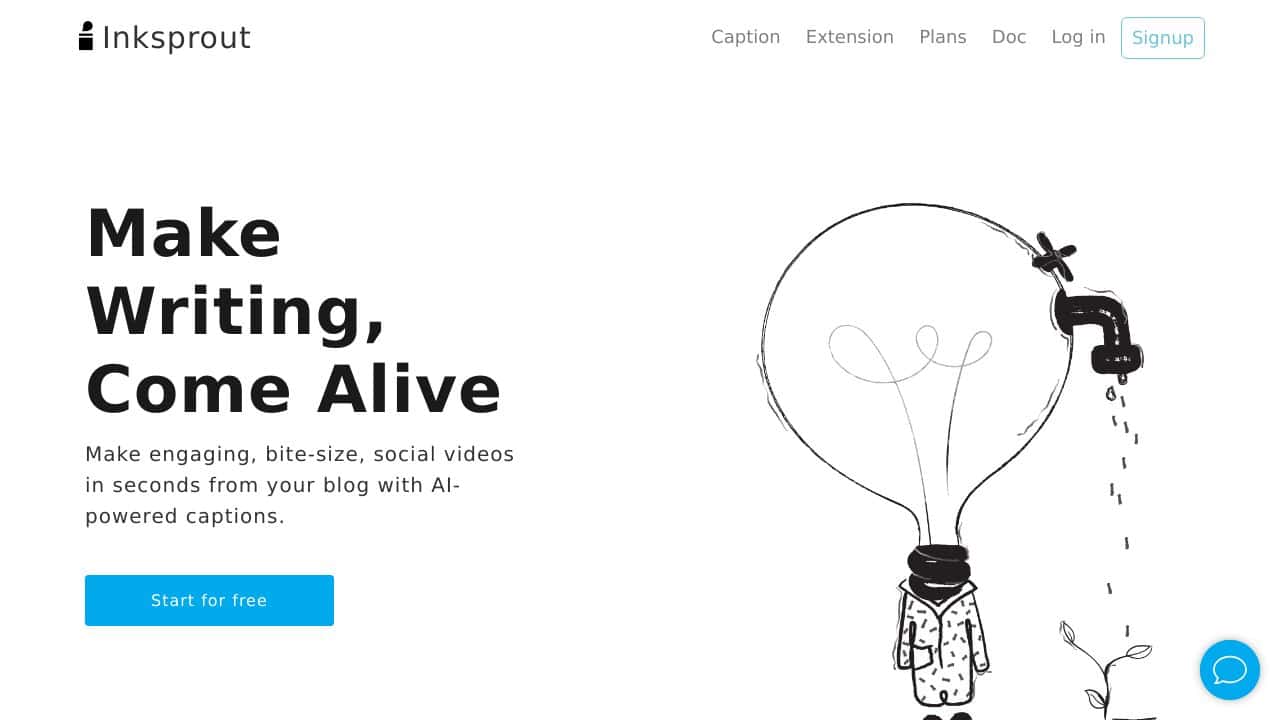
Task: Click the Inksprout ink bottle logo icon
Action: [x=86, y=36]
